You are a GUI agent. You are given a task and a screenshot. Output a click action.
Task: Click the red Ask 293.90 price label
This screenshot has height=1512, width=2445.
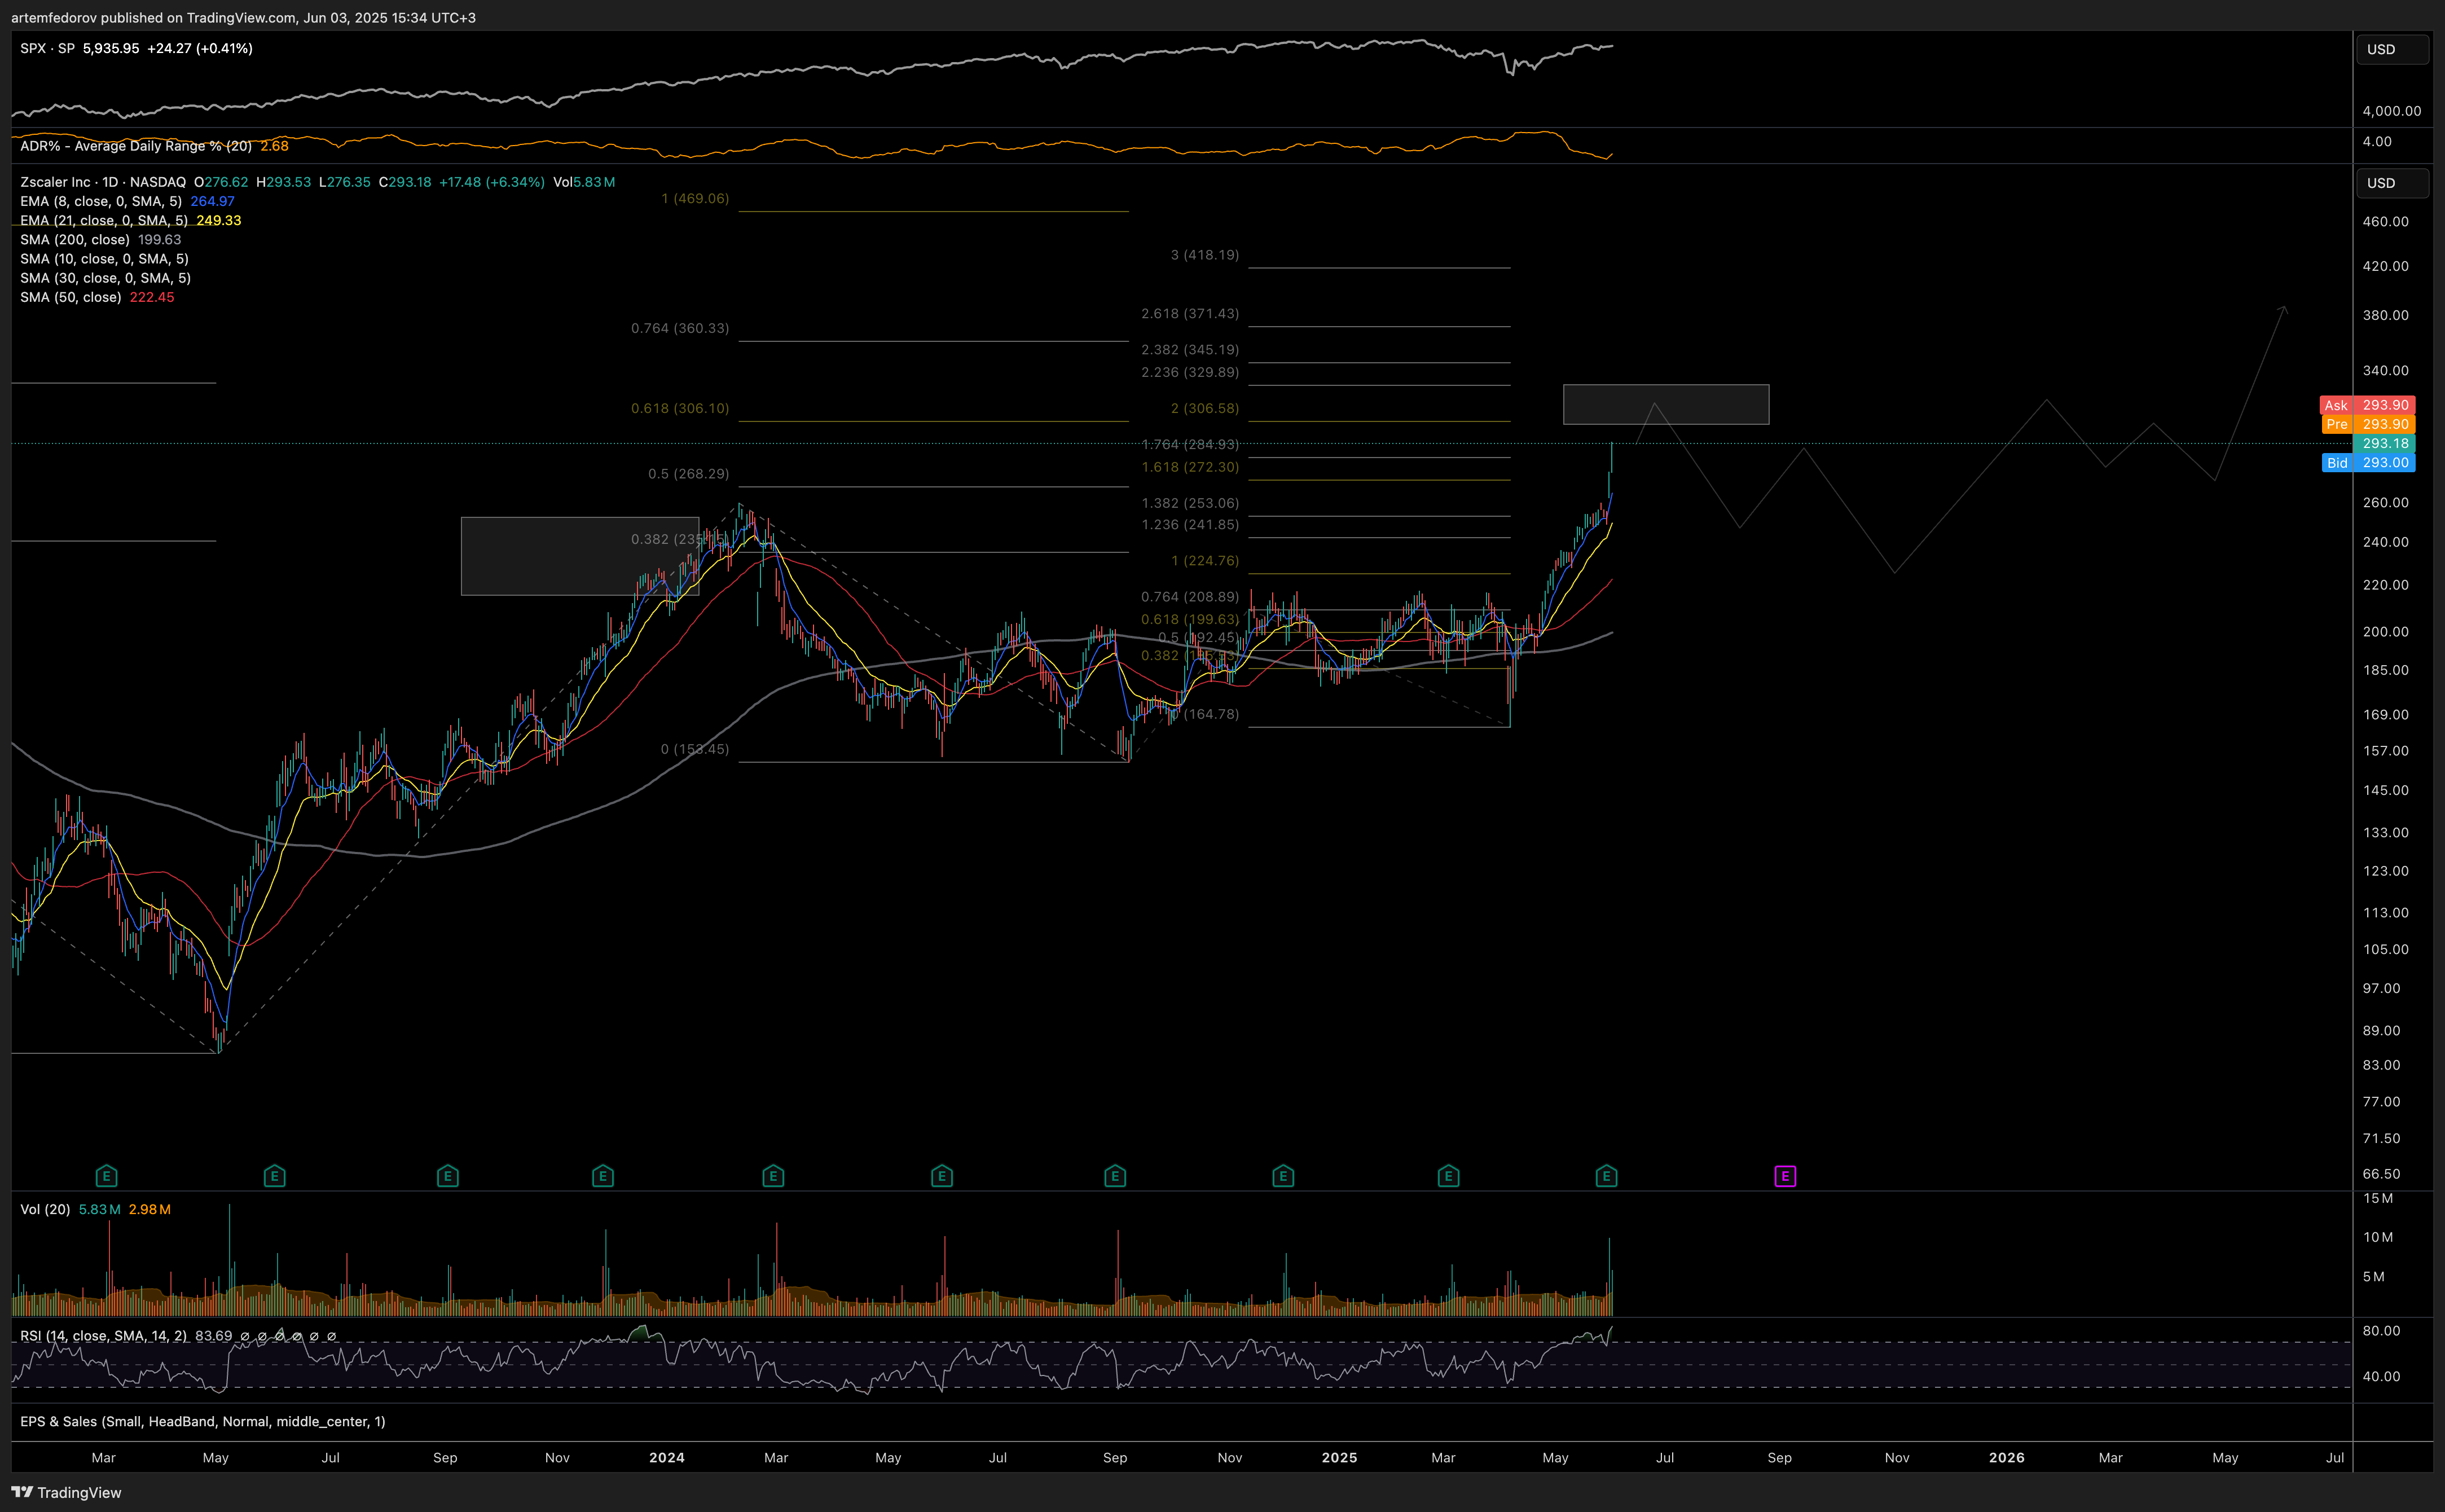(x=2367, y=405)
